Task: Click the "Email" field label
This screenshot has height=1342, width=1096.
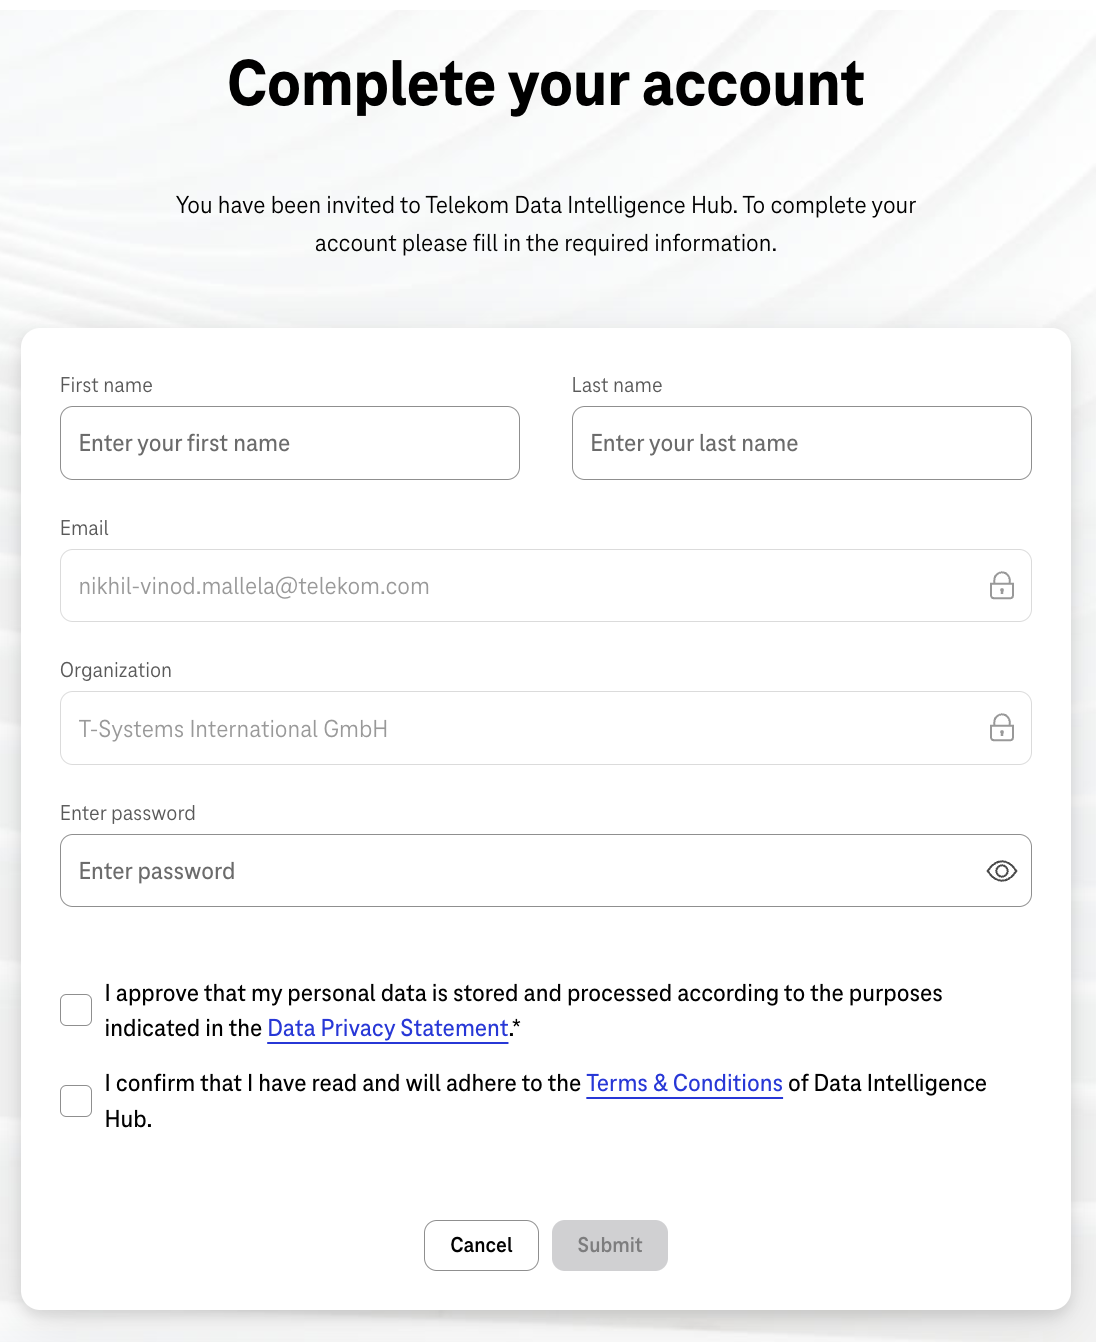Action: (84, 528)
